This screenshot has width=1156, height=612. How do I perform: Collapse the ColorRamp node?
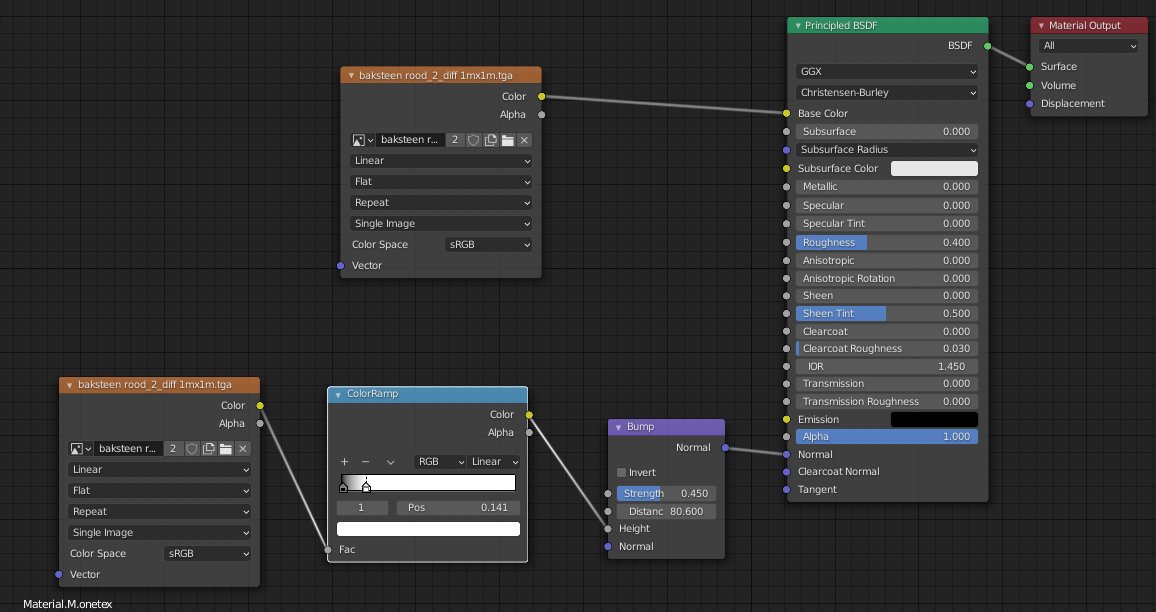(338, 394)
